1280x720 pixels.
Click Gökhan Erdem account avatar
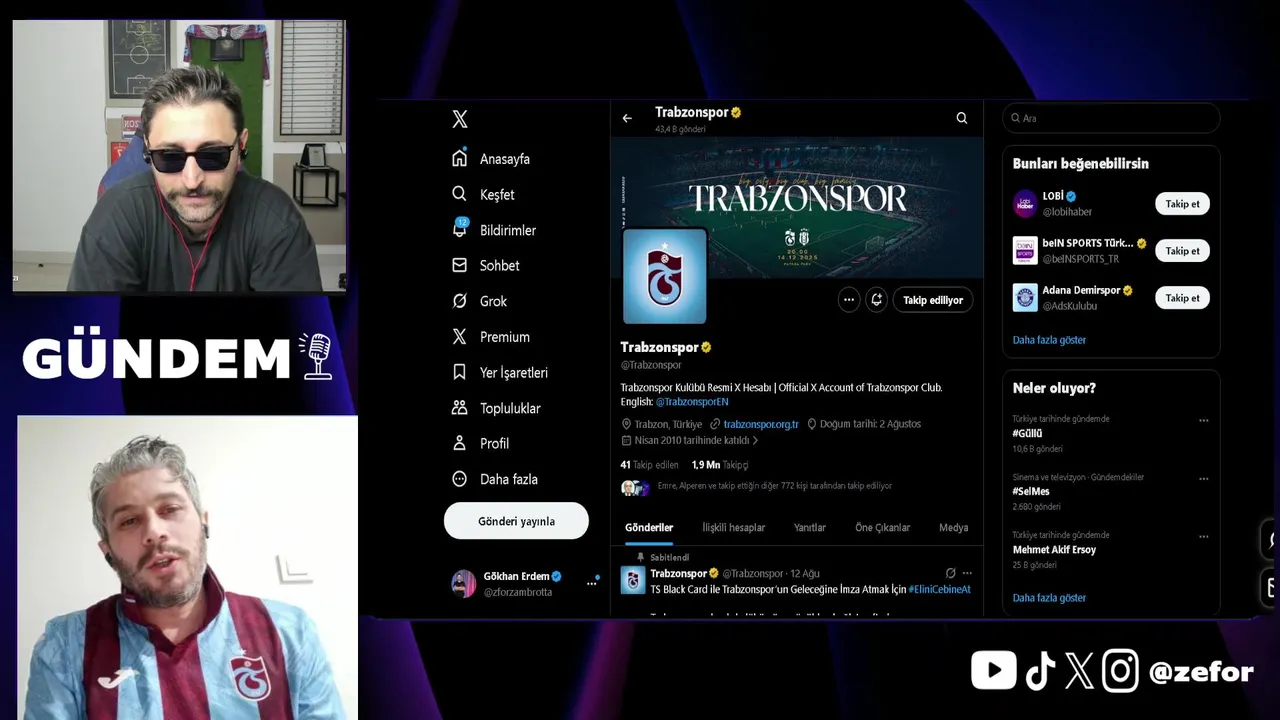coord(464,584)
